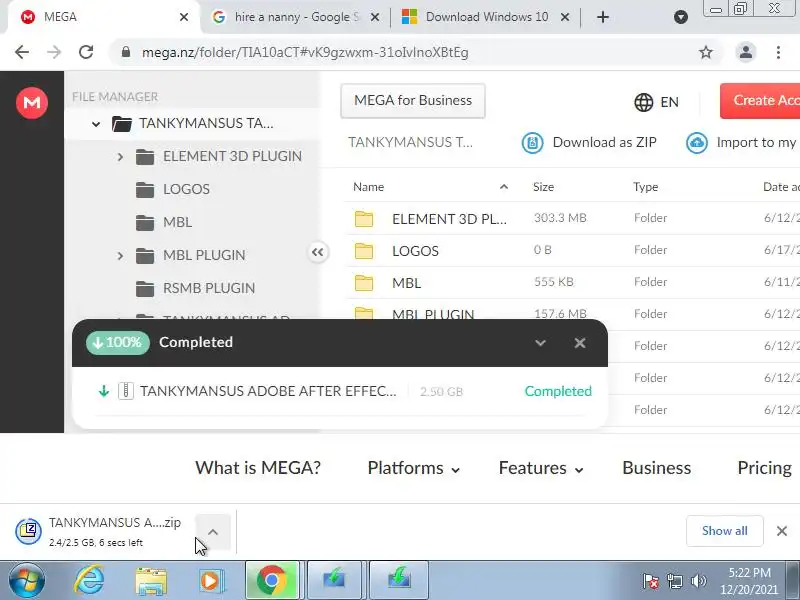800x600 pixels.
Task: Open Windows Explorer from the taskbar
Action: click(151, 581)
